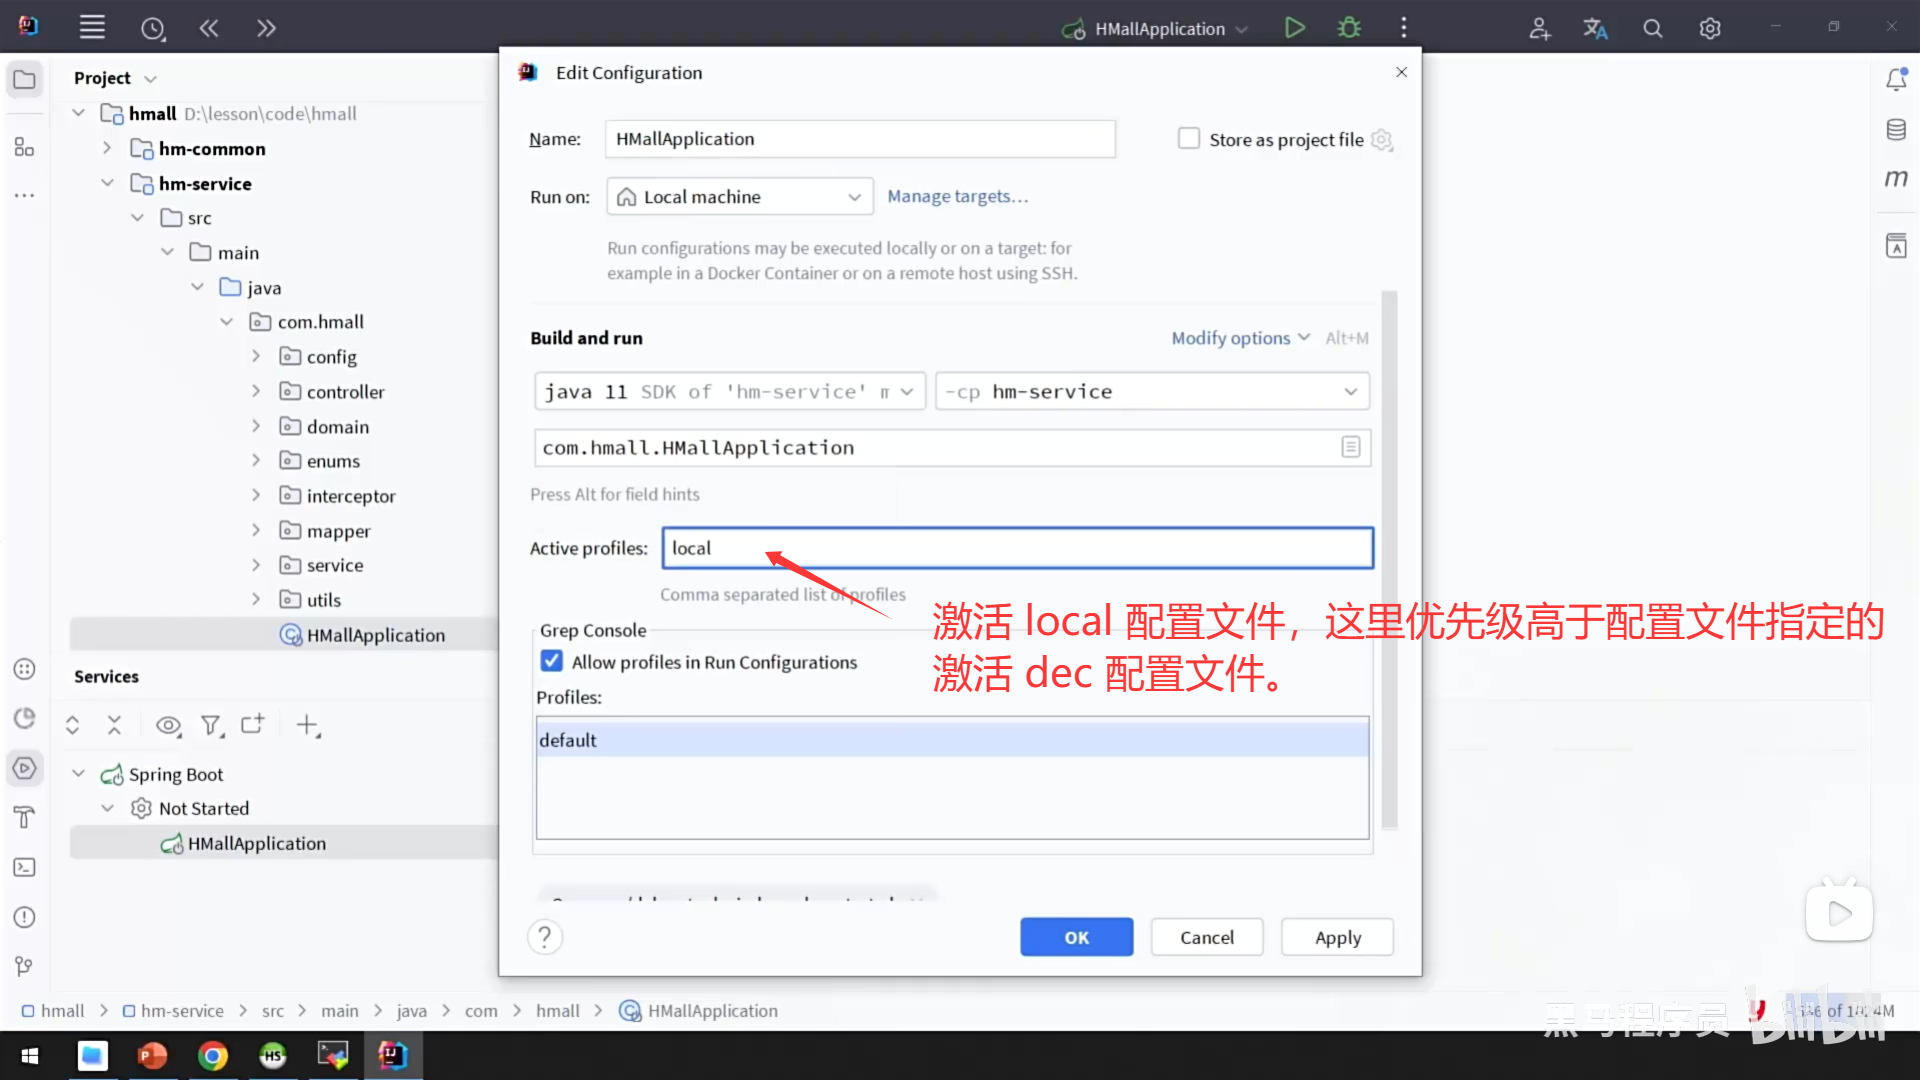Select hm-service in the breadcrumb bar
The width and height of the screenshot is (1920, 1080).
tap(182, 1010)
